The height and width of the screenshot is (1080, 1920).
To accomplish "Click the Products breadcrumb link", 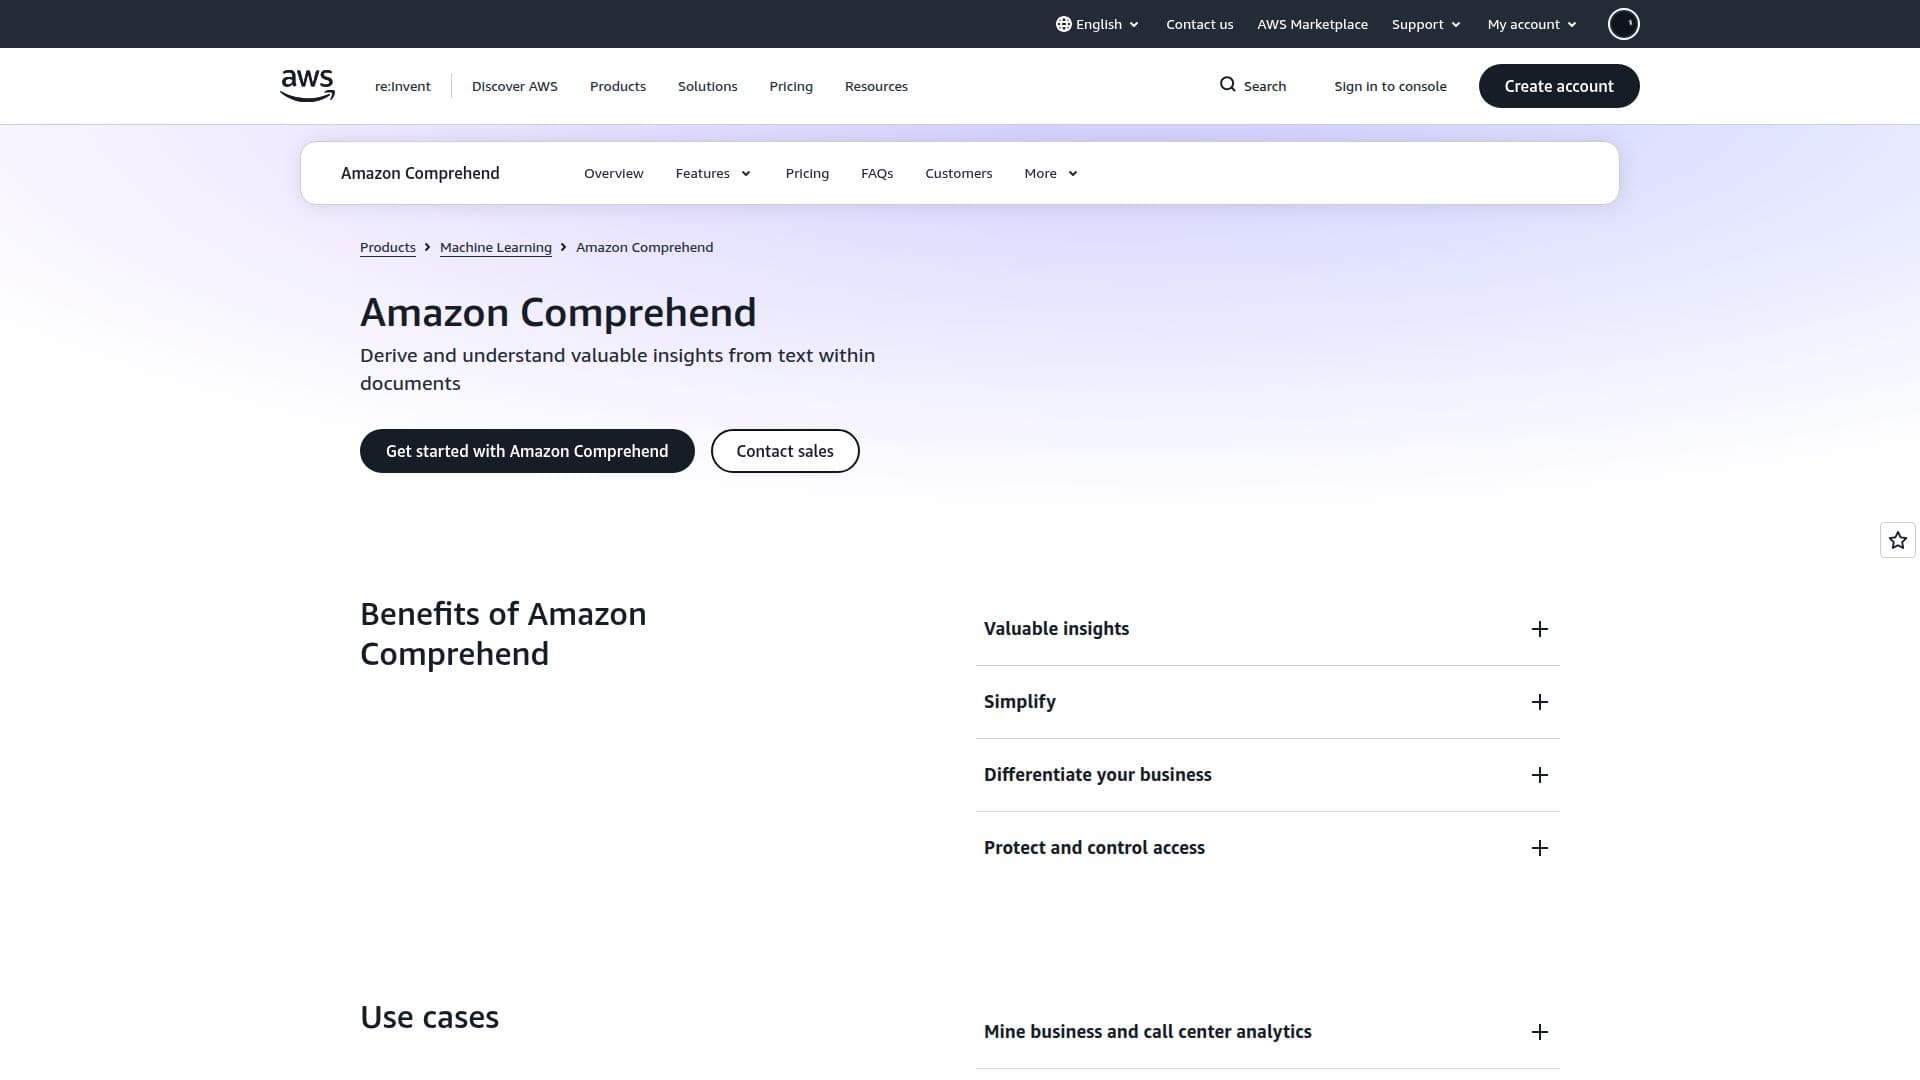I will coord(388,247).
